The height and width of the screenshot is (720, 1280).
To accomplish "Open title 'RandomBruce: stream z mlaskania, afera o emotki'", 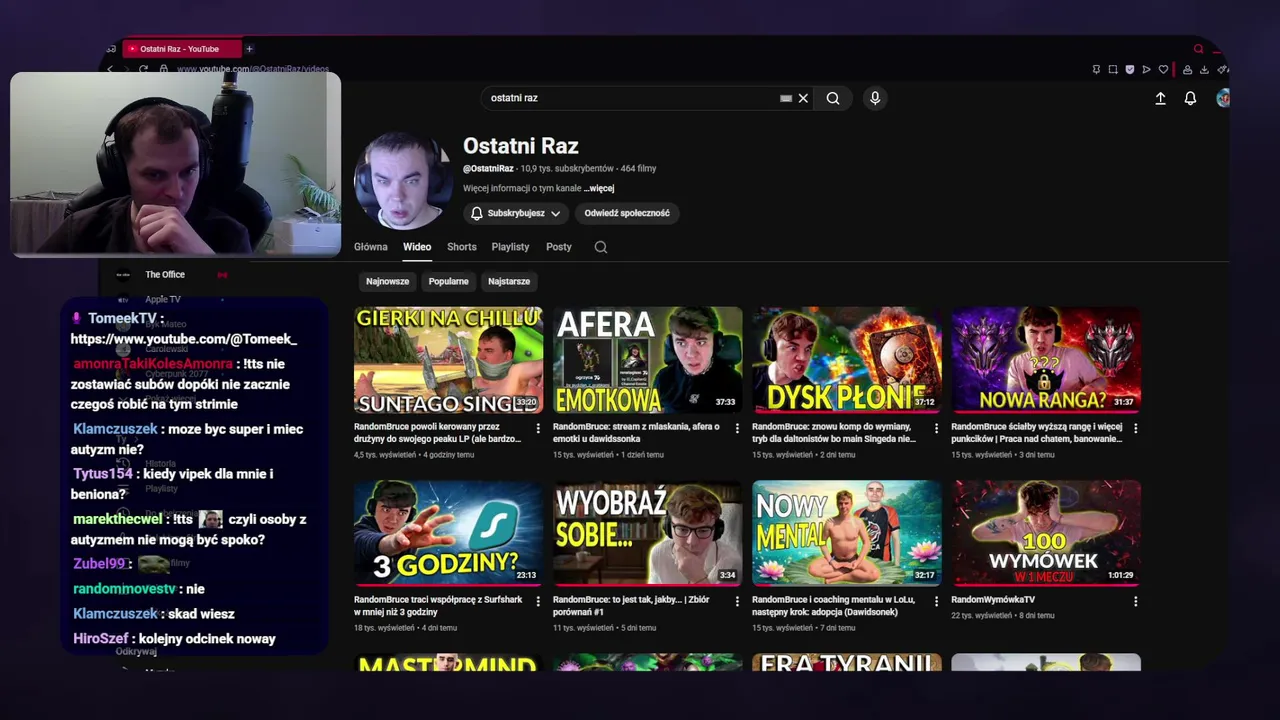I will 637,432.
